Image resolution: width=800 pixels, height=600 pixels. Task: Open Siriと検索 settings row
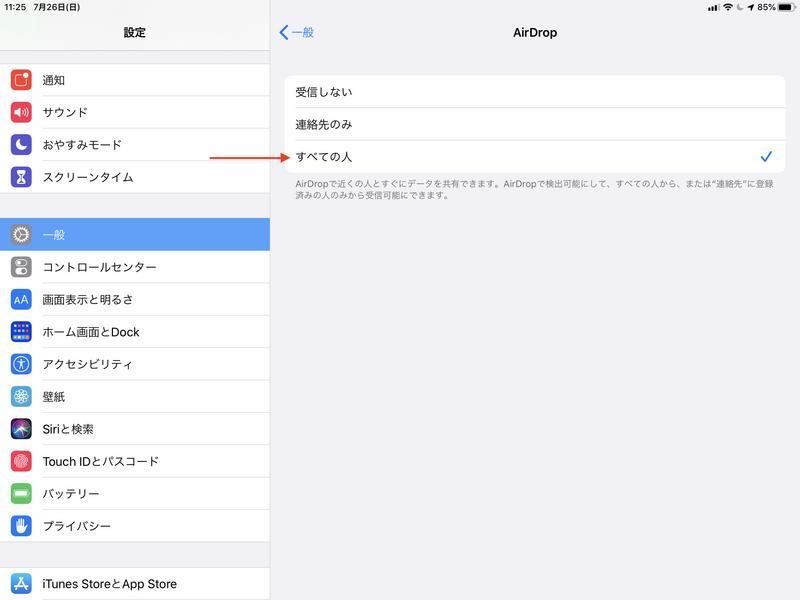click(x=135, y=429)
